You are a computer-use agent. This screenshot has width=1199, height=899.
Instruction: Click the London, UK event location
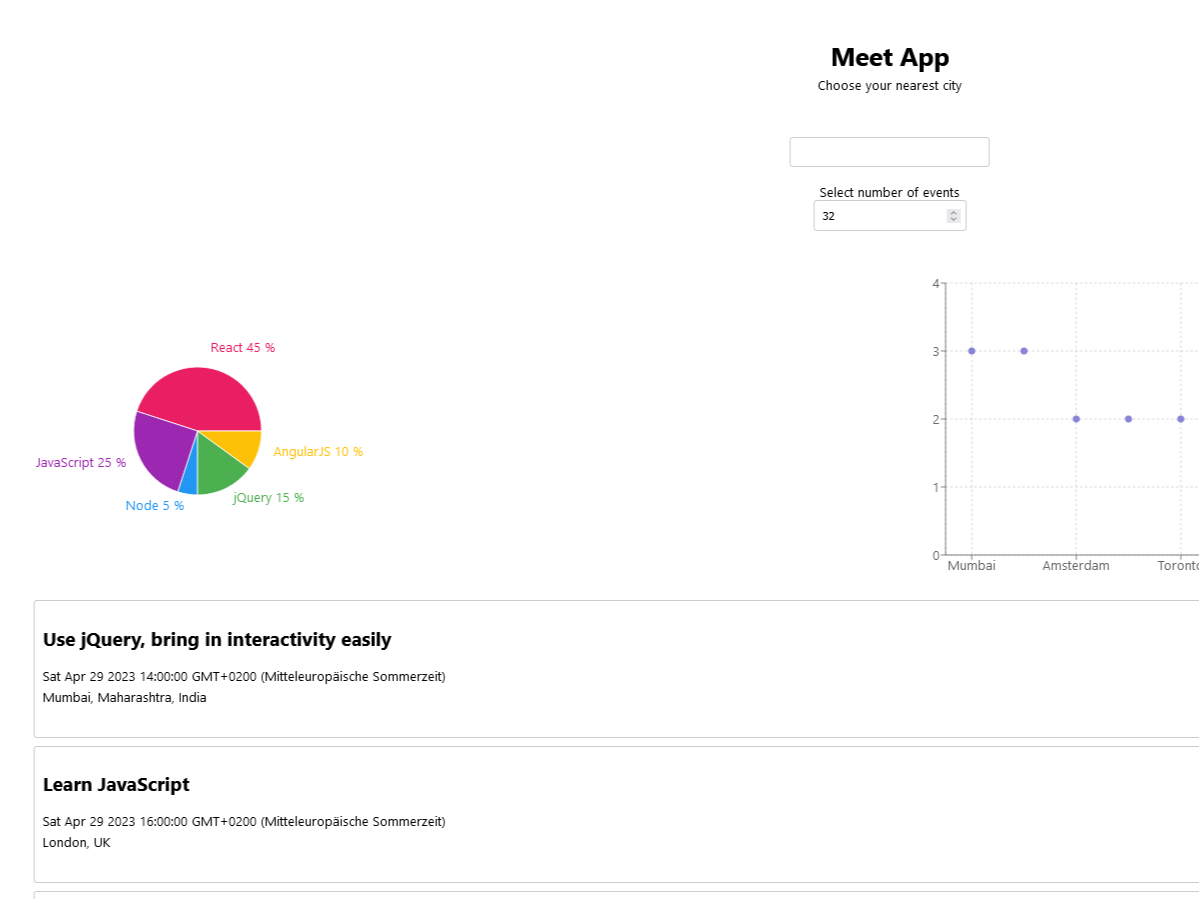77,843
